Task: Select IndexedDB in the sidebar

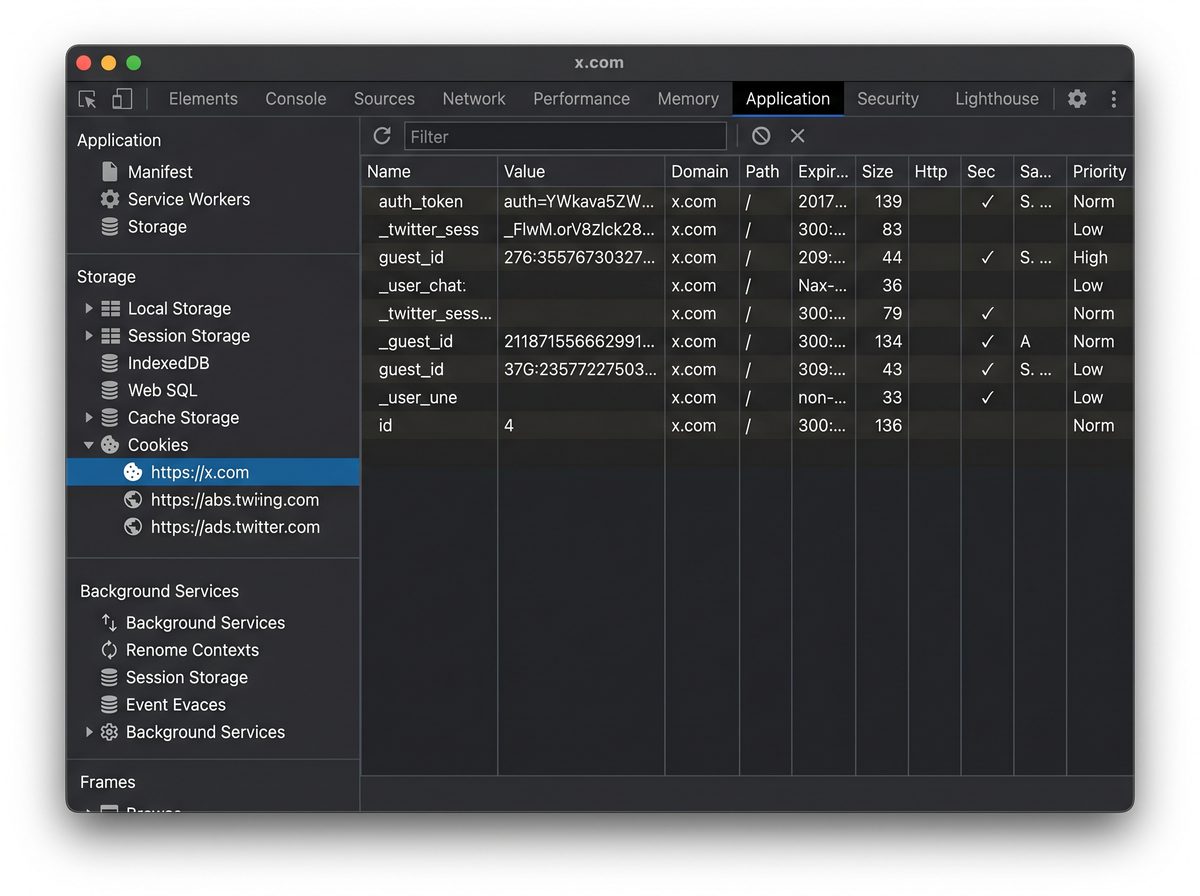Action: (169, 363)
